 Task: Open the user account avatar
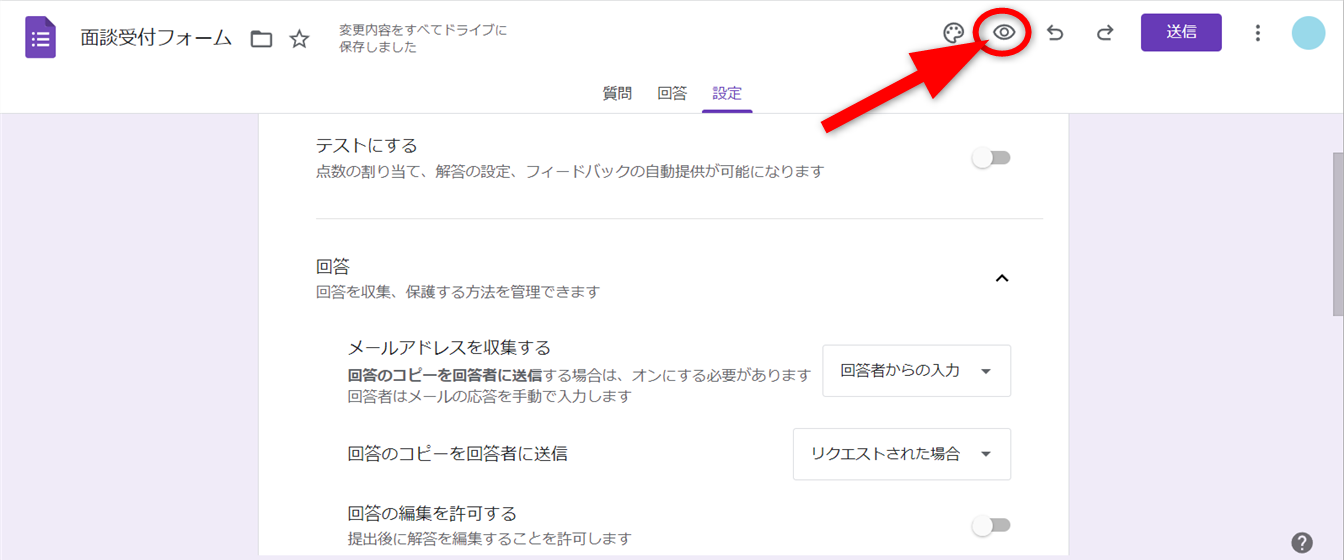(1308, 33)
